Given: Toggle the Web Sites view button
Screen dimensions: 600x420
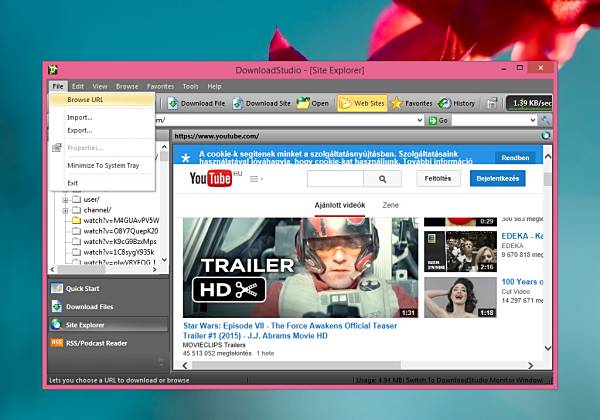Looking at the screenshot, I should (x=362, y=103).
